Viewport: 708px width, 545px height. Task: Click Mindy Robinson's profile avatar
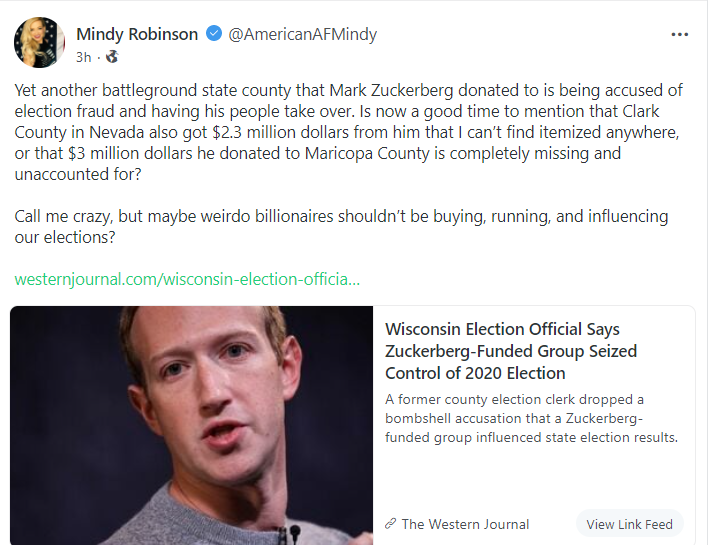[39, 43]
